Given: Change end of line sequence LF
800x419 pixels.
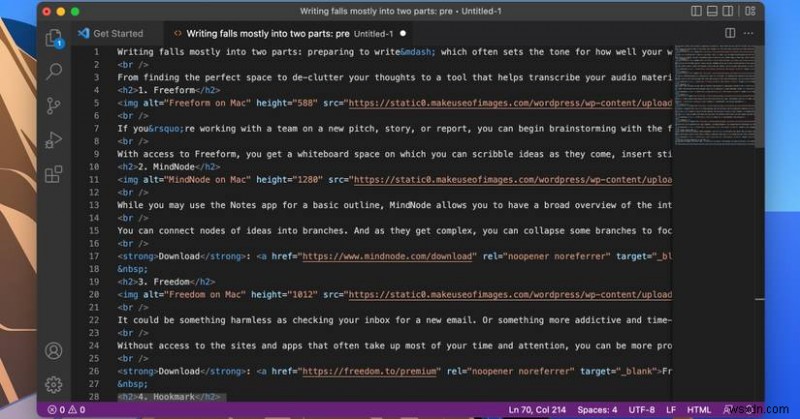Looking at the screenshot, I should coord(671,410).
